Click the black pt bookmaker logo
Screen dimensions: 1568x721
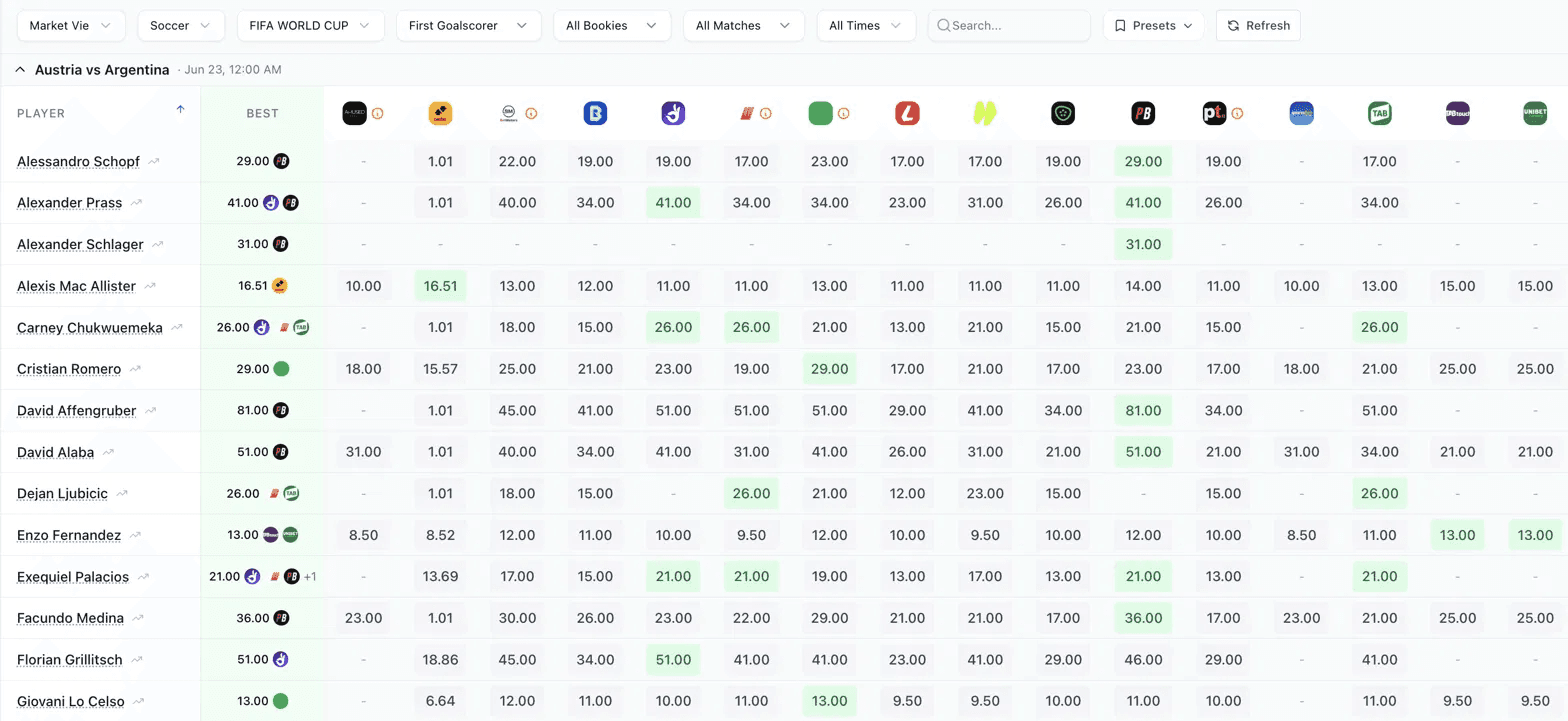coord(1214,114)
